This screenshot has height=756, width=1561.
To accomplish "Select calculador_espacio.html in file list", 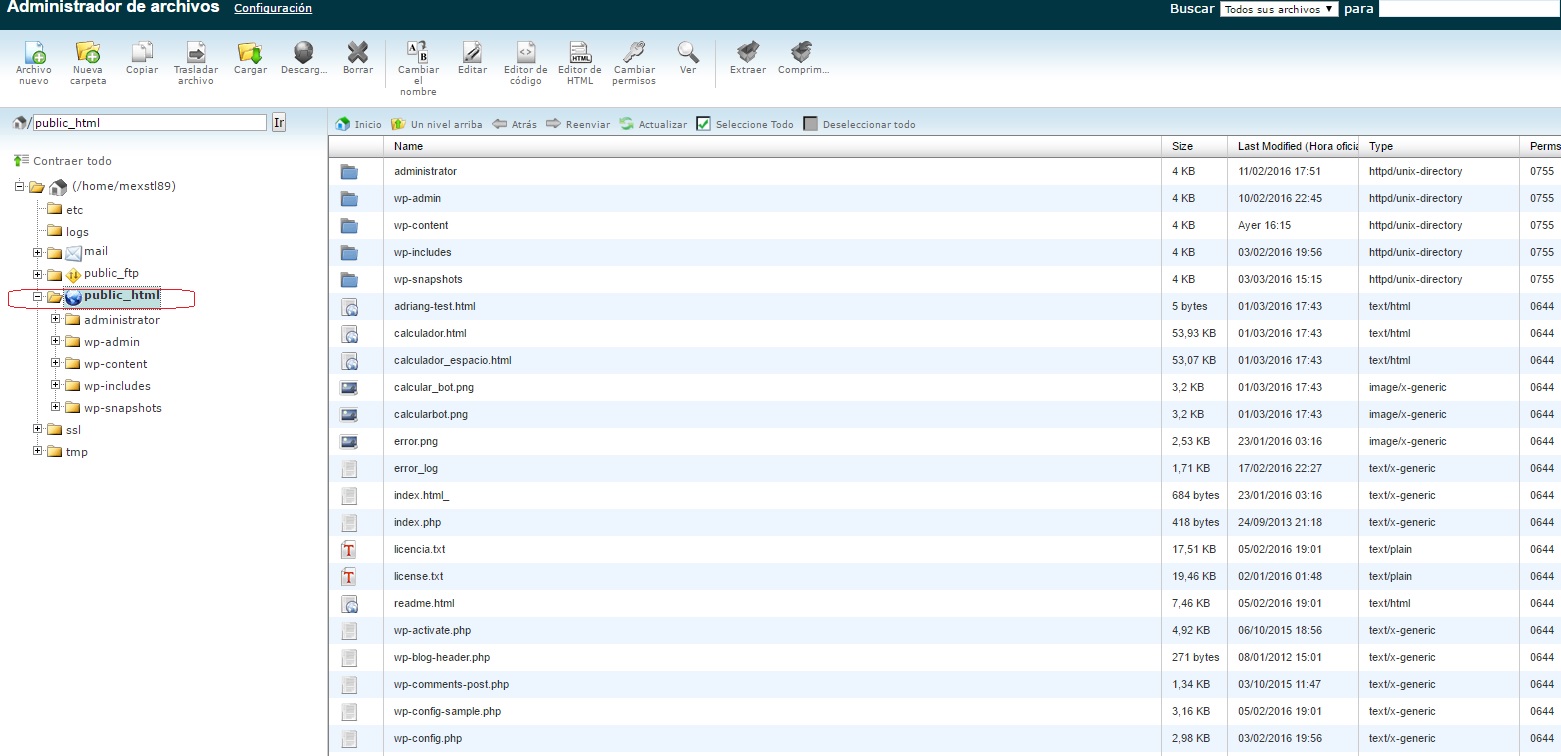I will pos(453,360).
